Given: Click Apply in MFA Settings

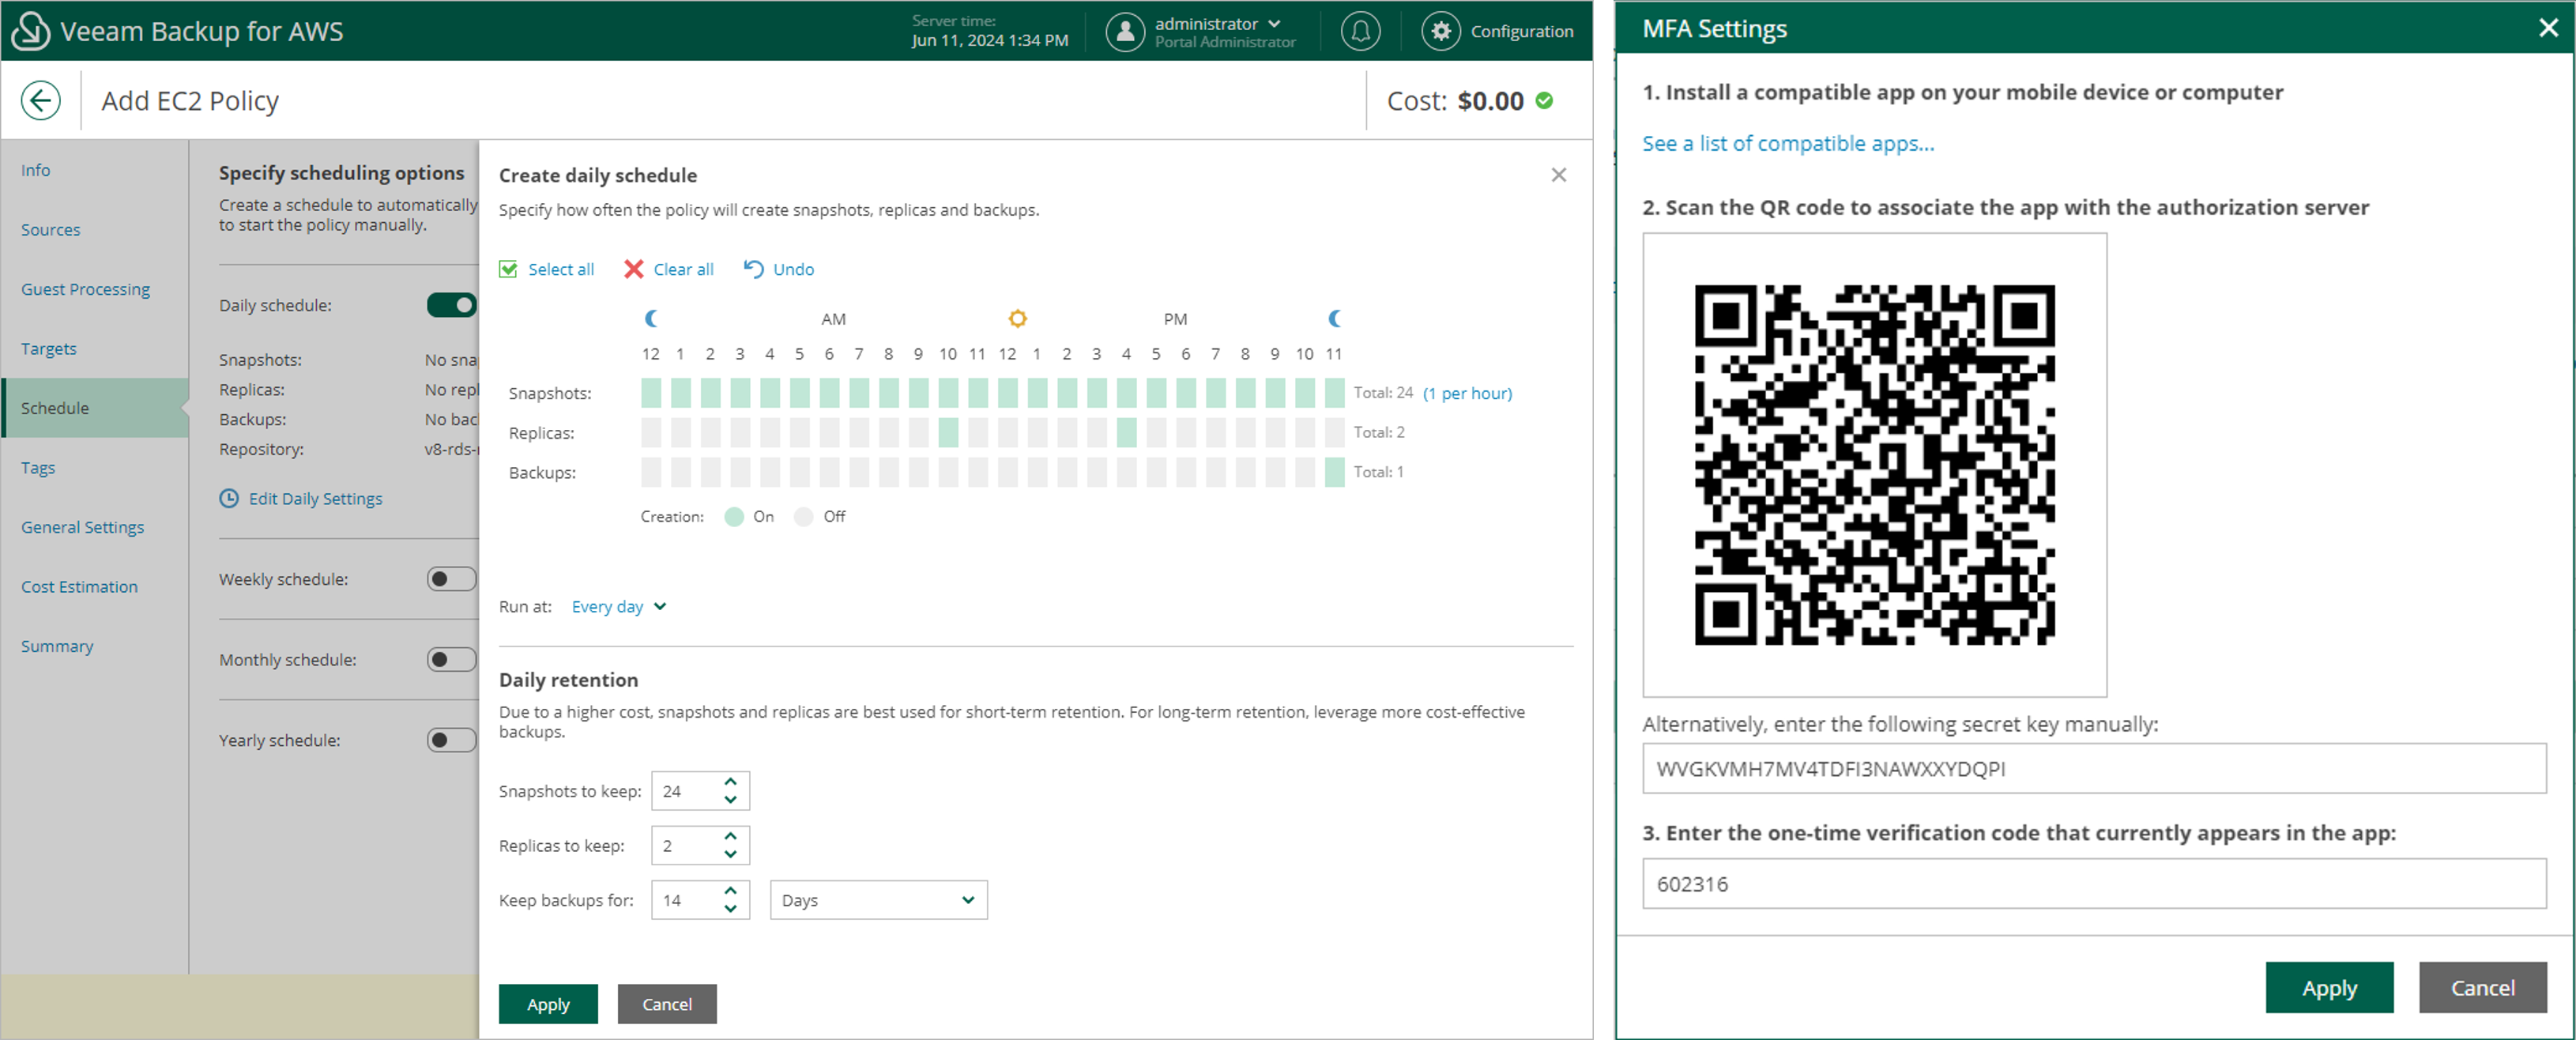Looking at the screenshot, I should pos(2329,988).
